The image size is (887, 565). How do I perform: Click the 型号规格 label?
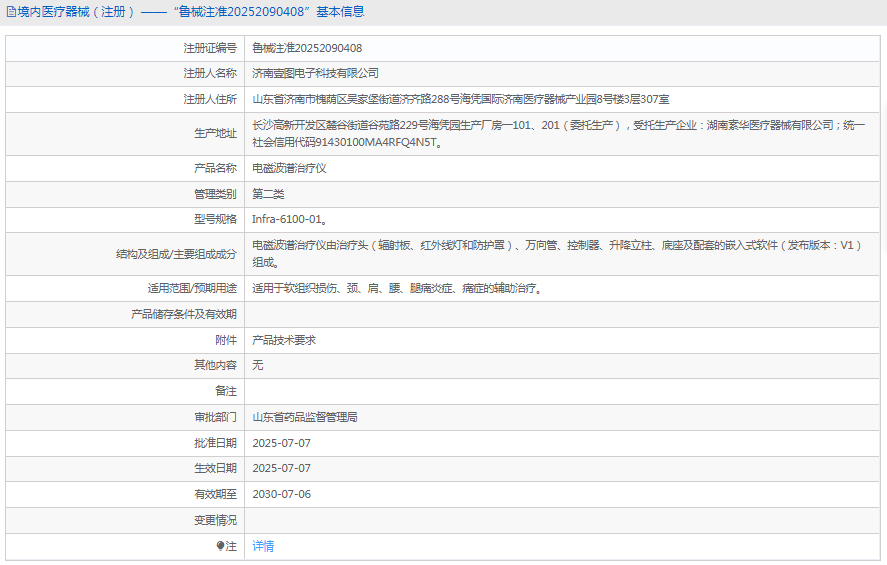[x=215, y=219]
